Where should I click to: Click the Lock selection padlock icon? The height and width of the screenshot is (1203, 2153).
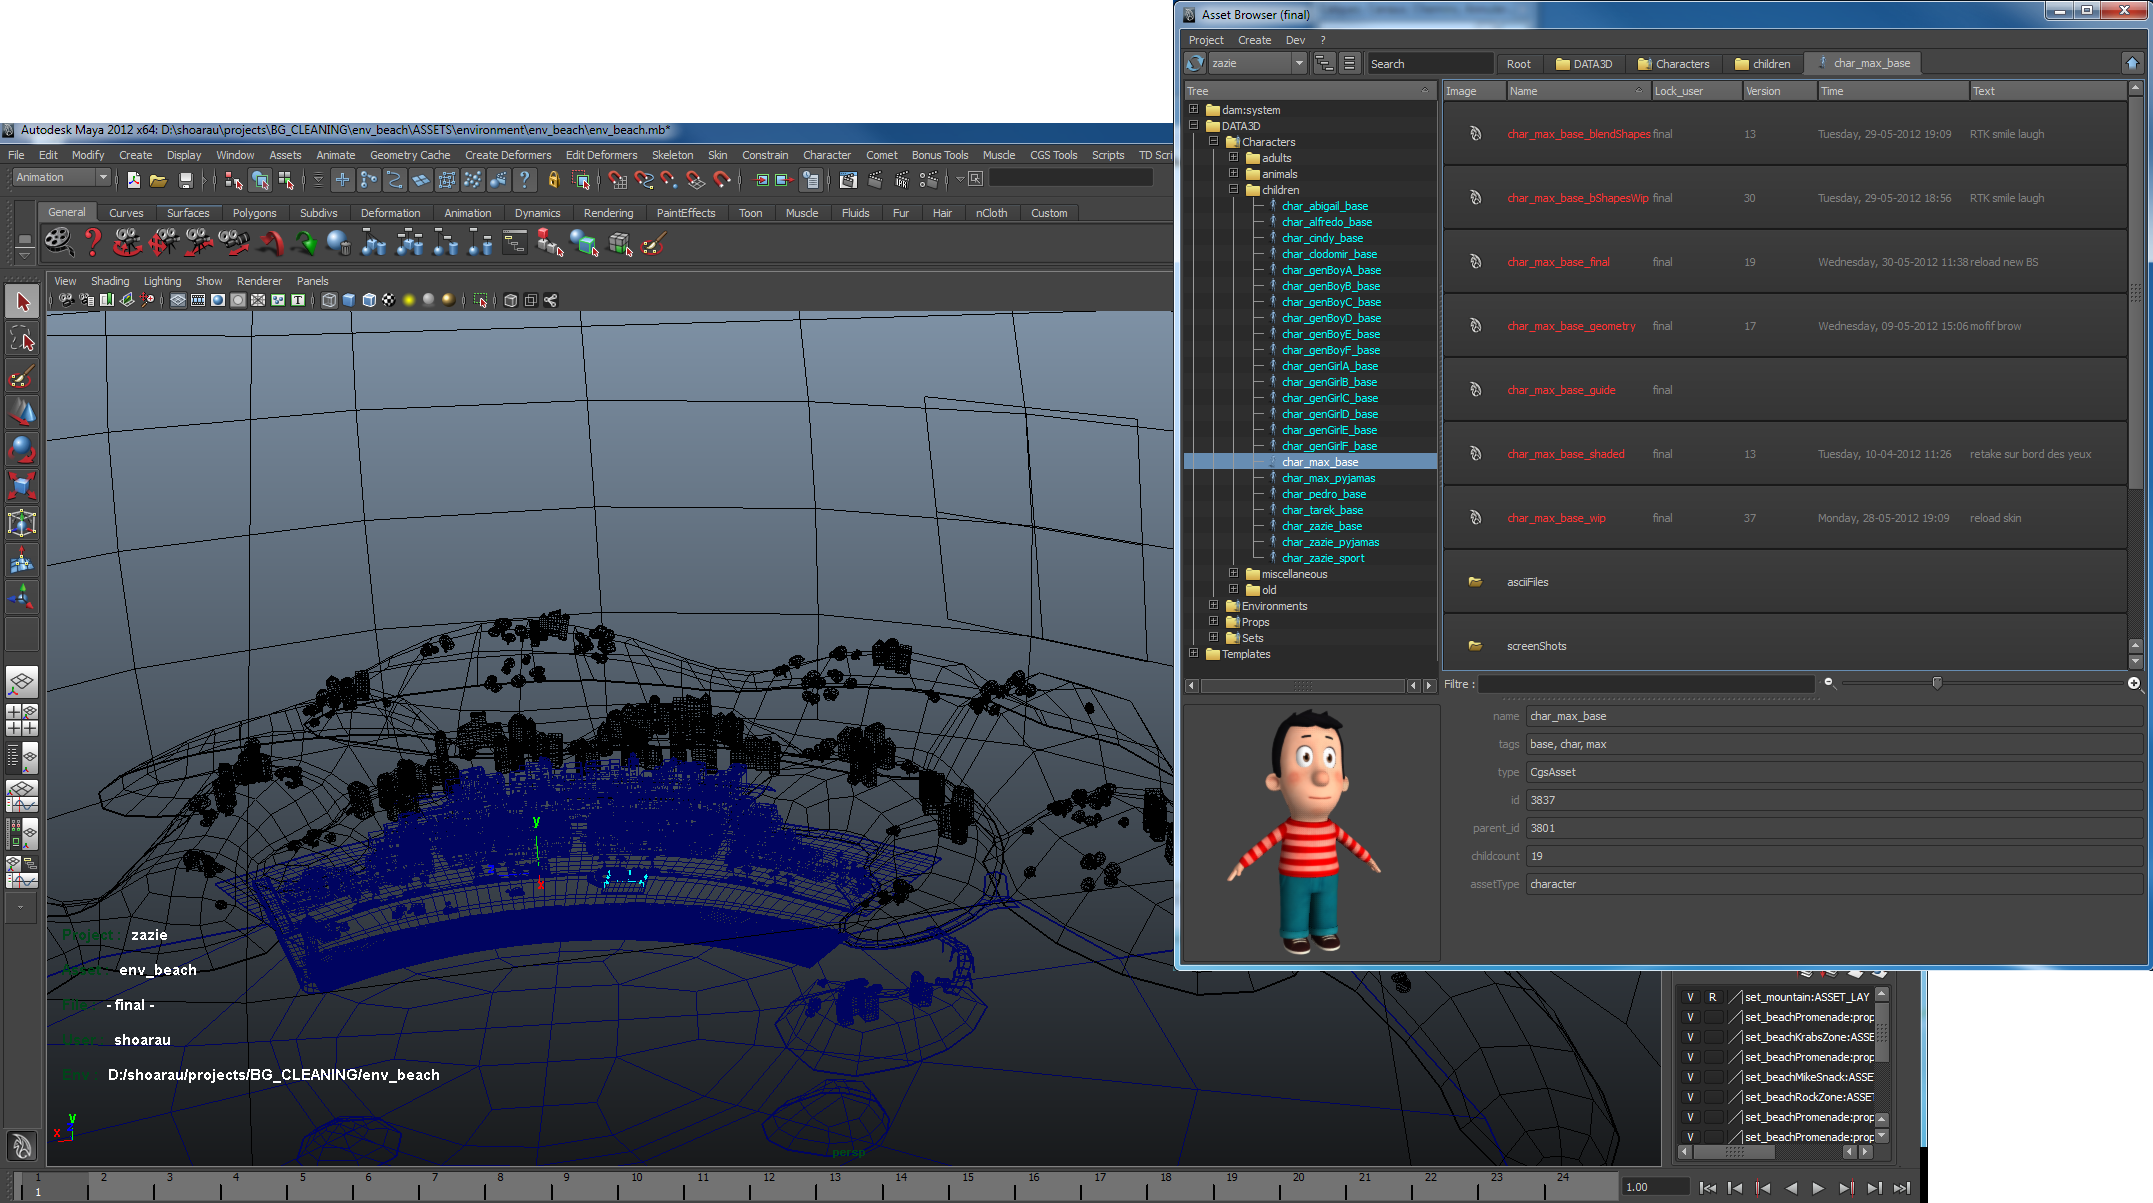(x=553, y=180)
